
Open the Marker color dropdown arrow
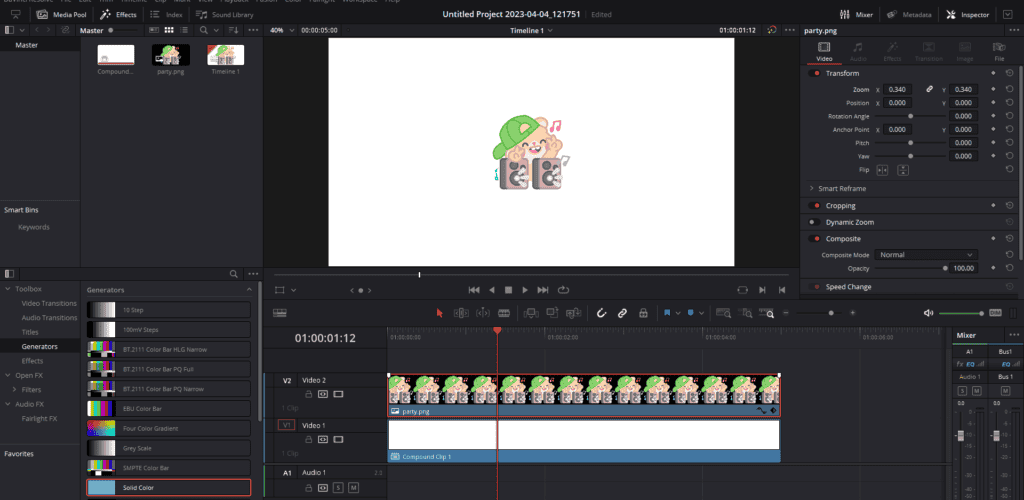tap(701, 313)
